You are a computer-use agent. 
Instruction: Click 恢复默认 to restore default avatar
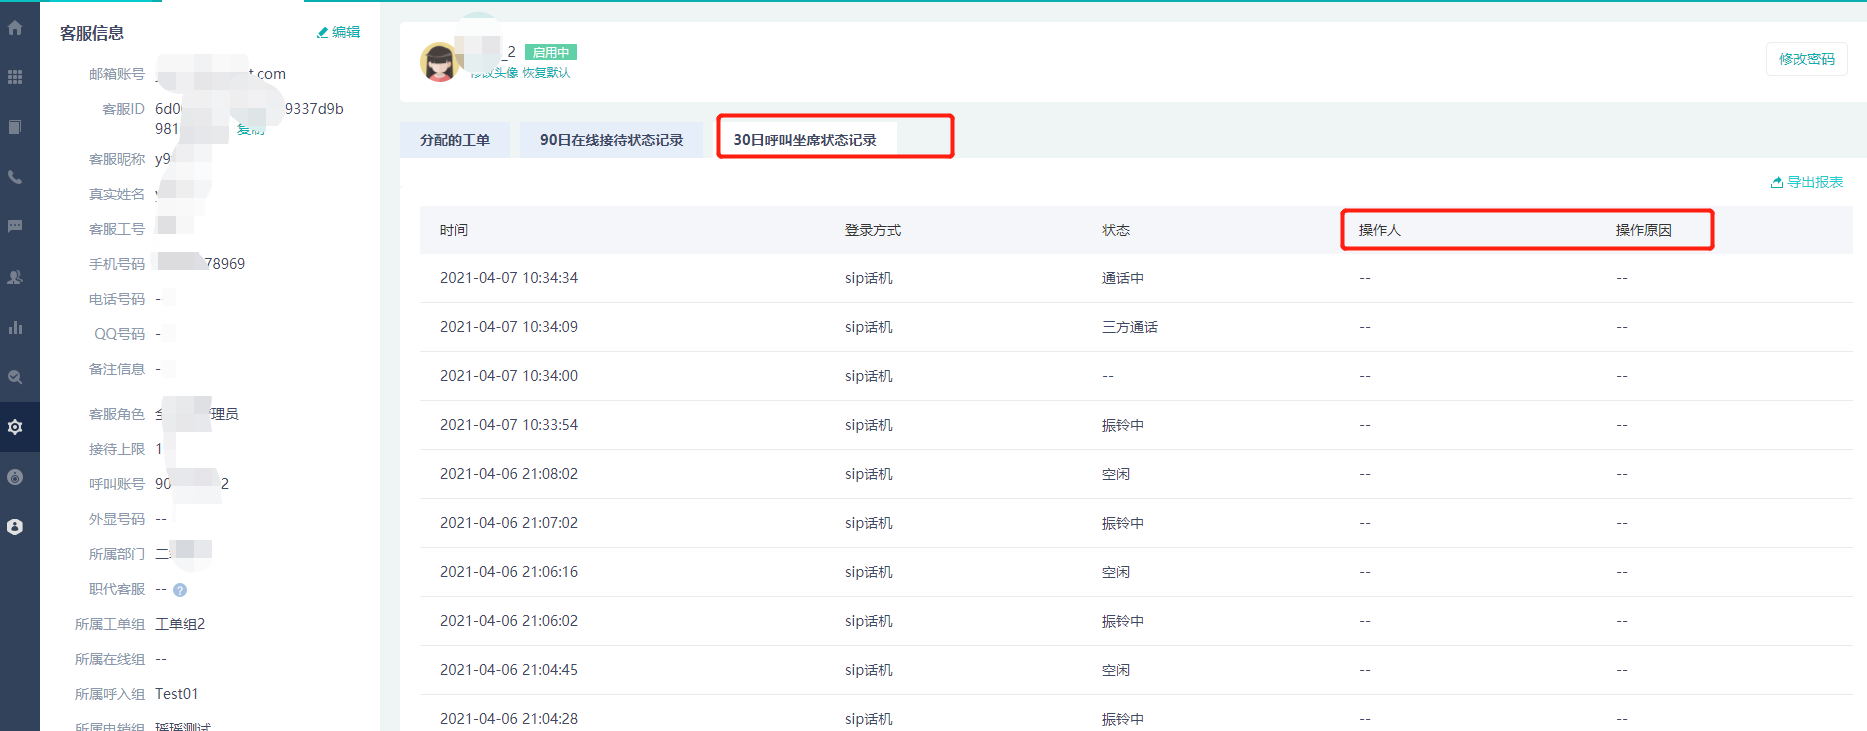click(x=546, y=73)
